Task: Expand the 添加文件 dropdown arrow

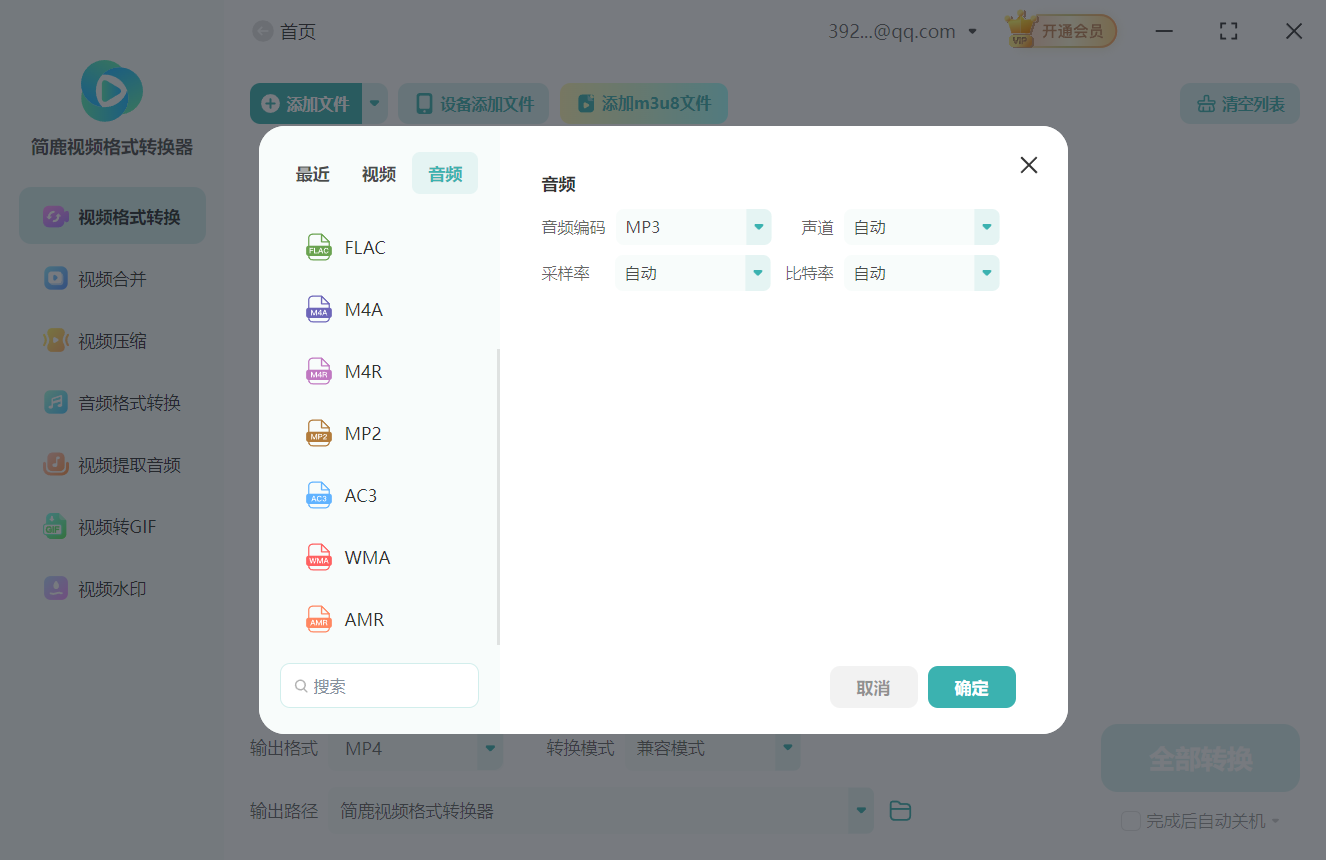Action: click(374, 103)
